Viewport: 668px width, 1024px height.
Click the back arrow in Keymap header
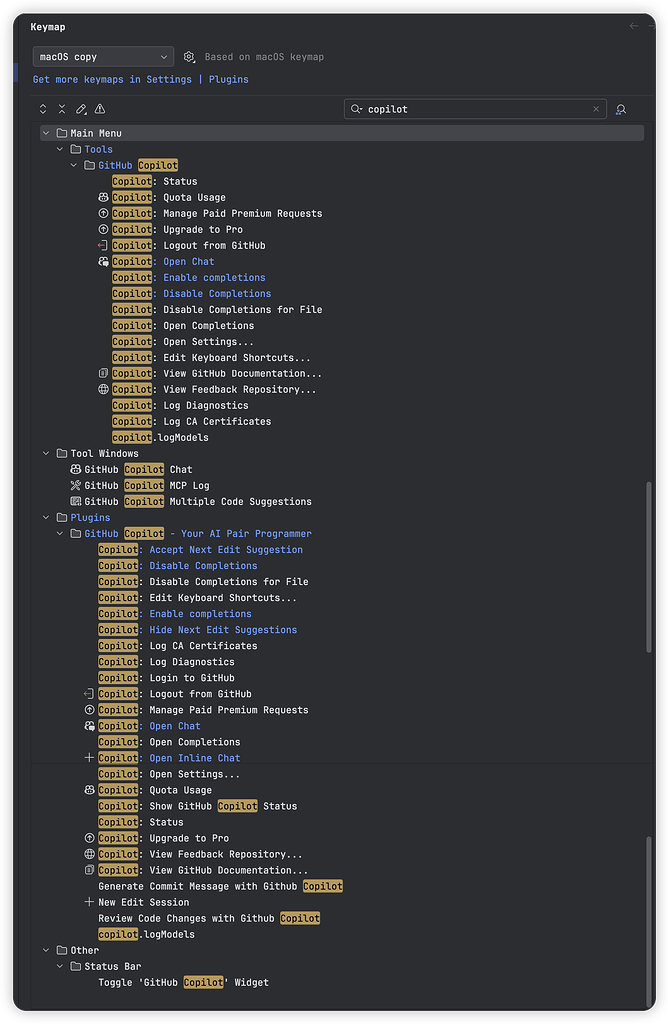633,26
